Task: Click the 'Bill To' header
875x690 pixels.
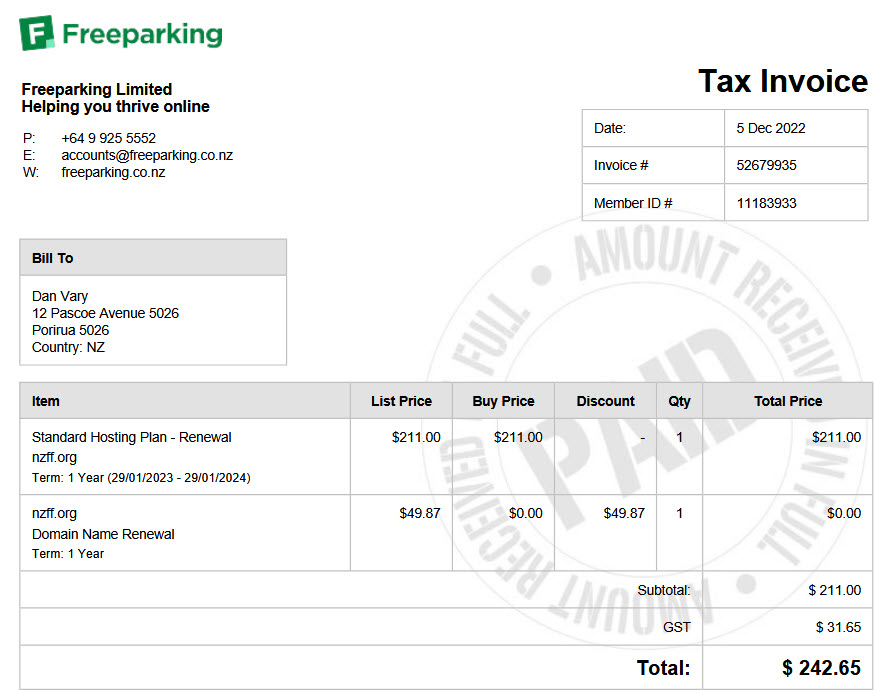Action: click(x=153, y=258)
